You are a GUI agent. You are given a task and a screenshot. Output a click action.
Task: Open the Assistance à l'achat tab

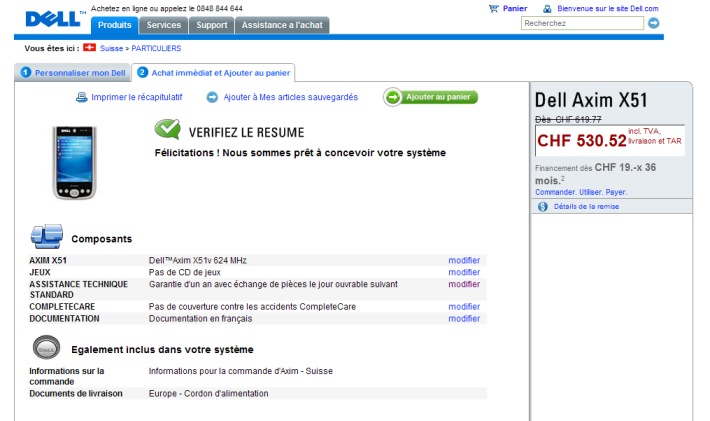(x=282, y=25)
